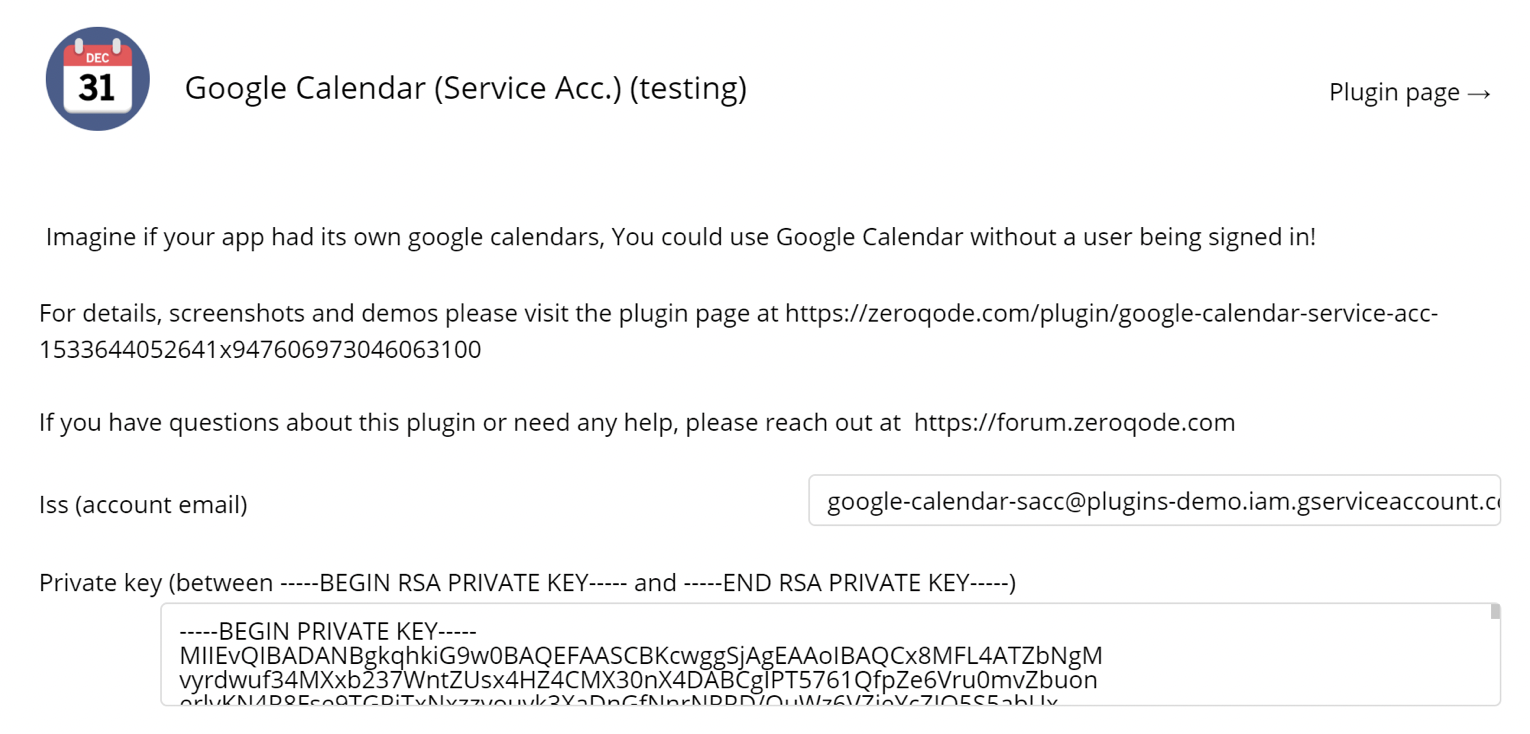Click the Private key textarea scrollbar thumb
The height and width of the screenshot is (734, 1530).
tap(1495, 611)
